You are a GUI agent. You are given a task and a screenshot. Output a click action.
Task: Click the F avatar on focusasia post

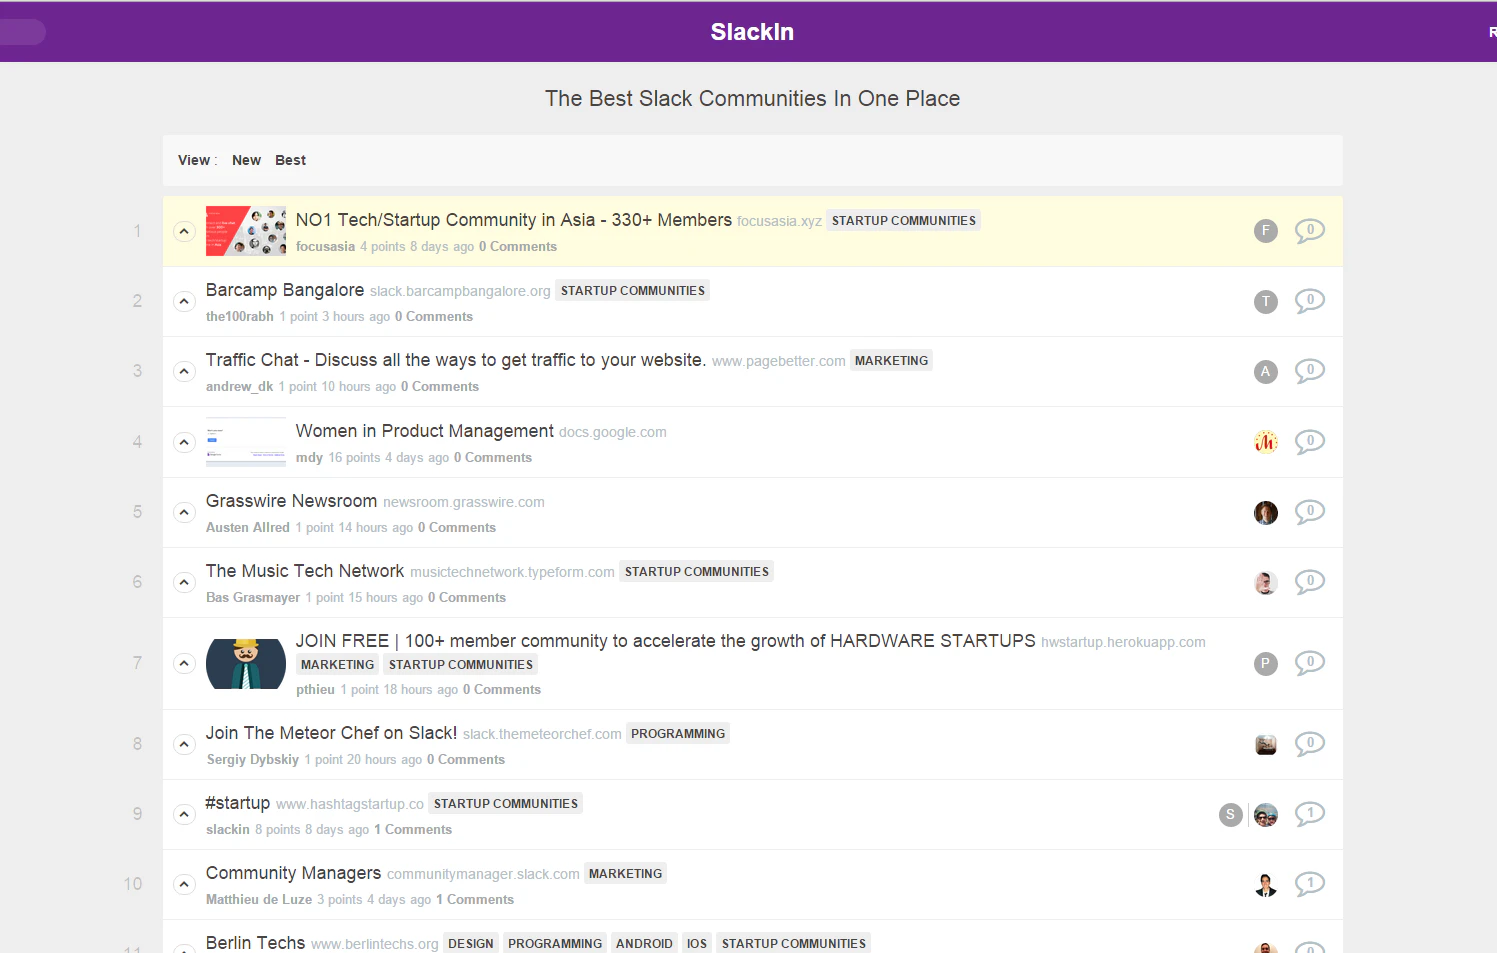coord(1266,231)
